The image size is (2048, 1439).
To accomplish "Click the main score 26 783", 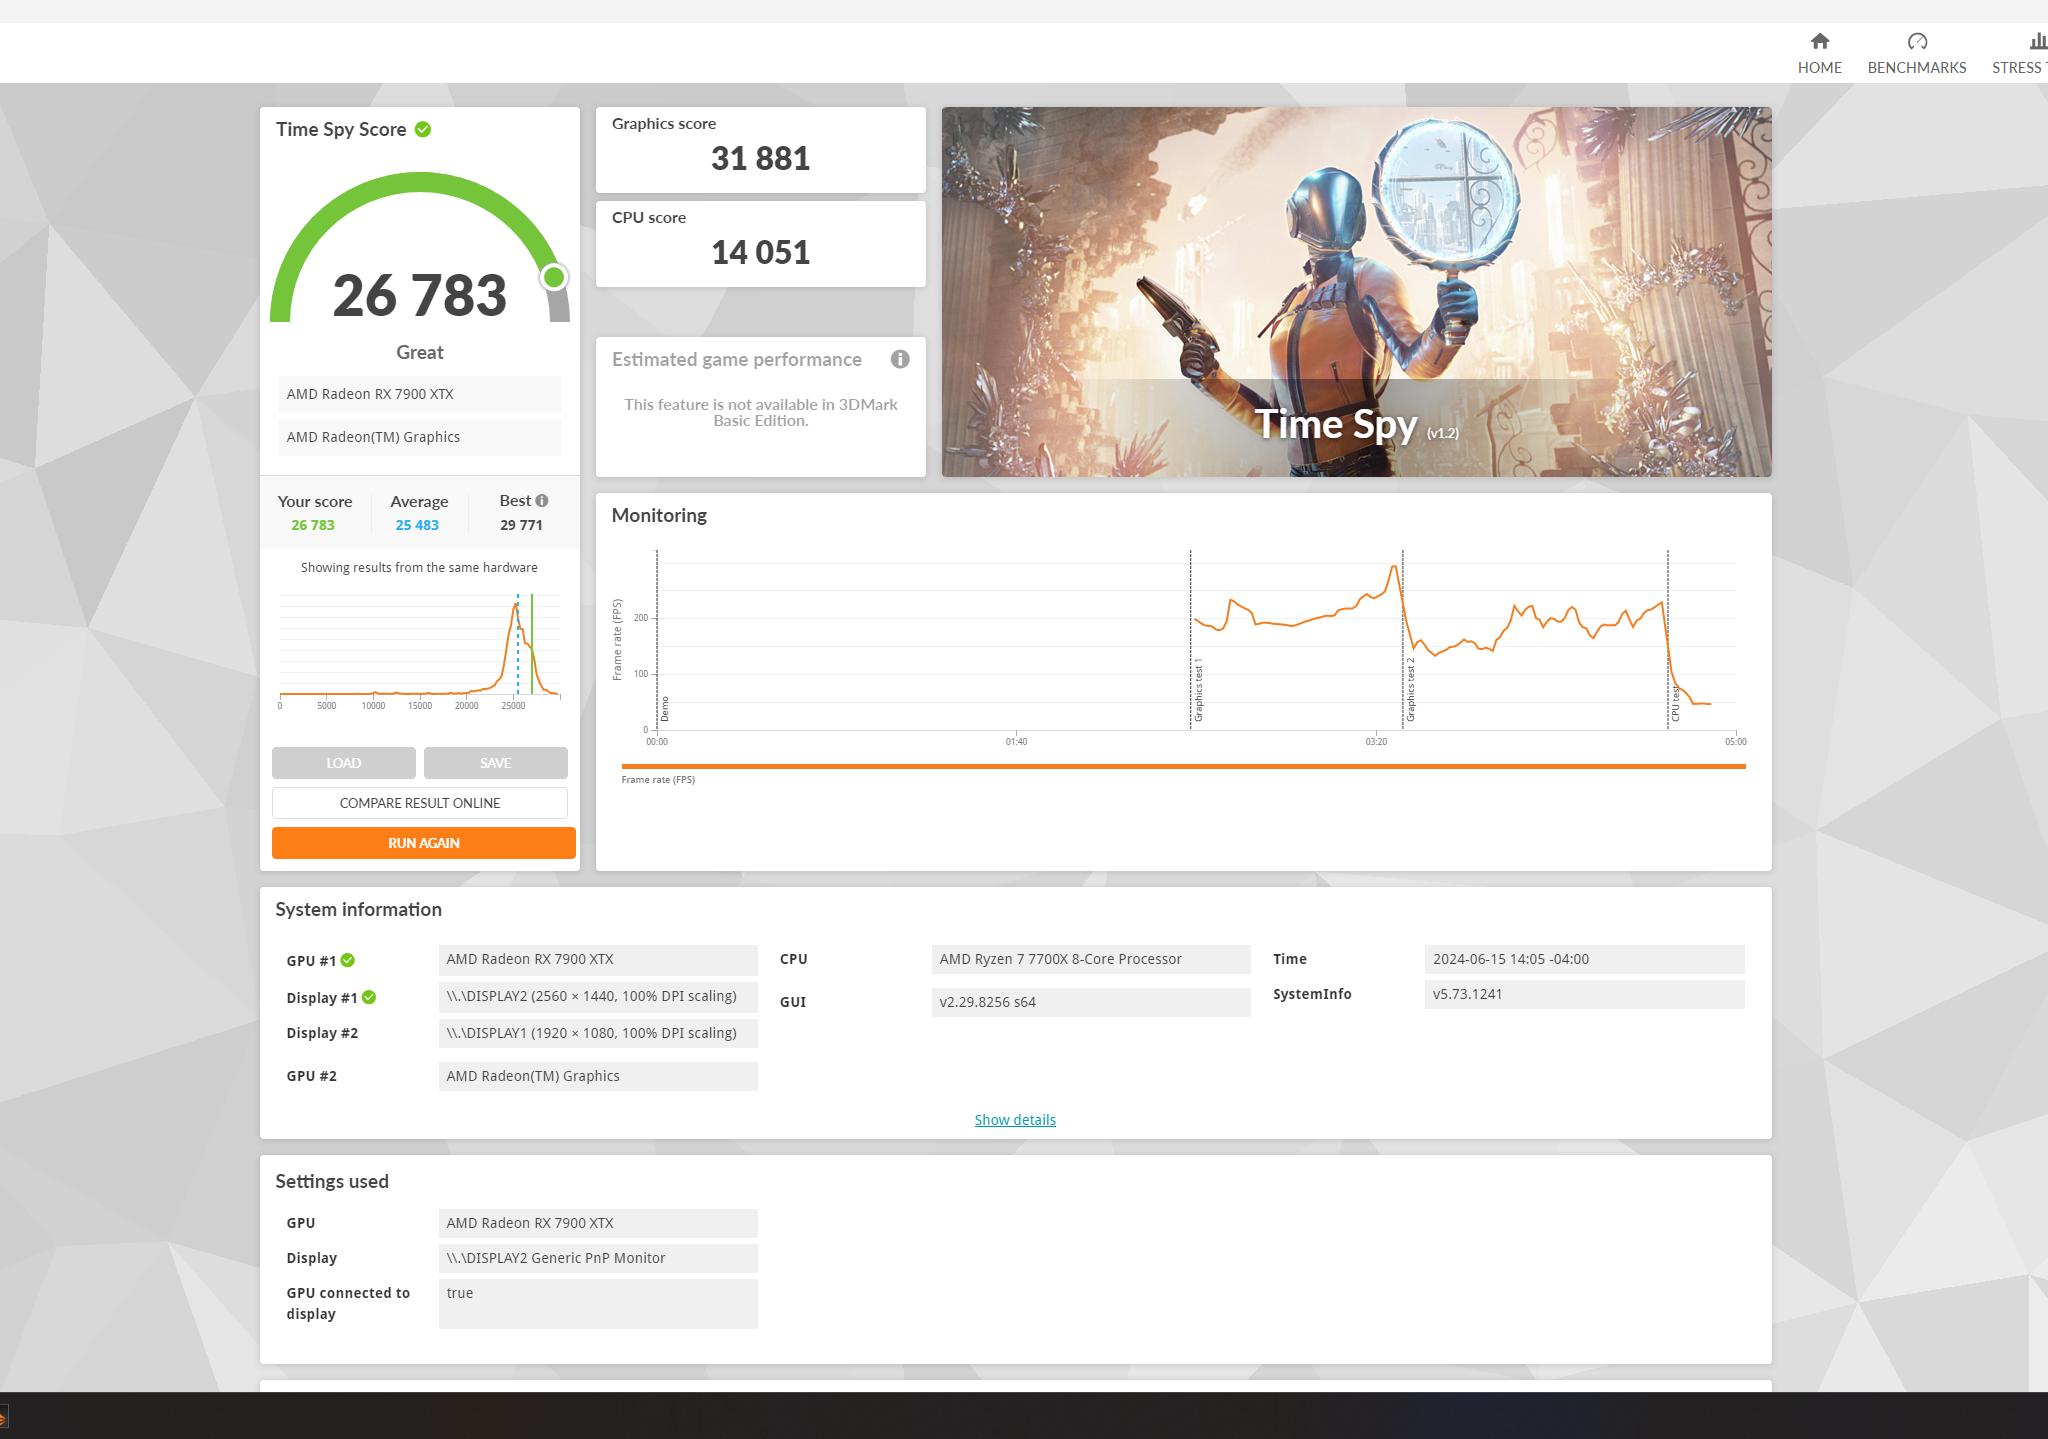I will [x=419, y=295].
